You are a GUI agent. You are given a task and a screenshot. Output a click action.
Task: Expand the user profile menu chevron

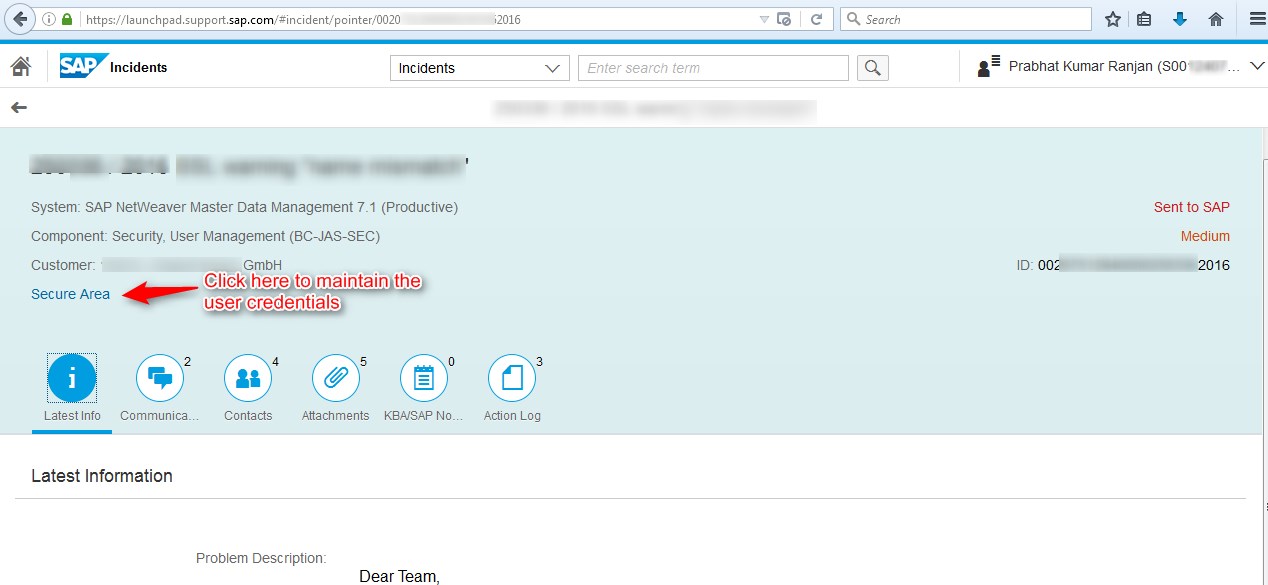[1258, 67]
